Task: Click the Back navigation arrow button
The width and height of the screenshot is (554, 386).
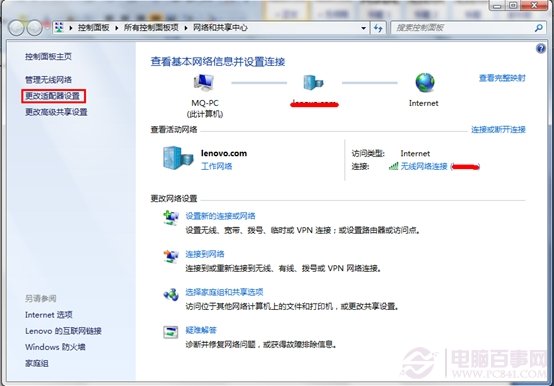Action: click(x=16, y=28)
